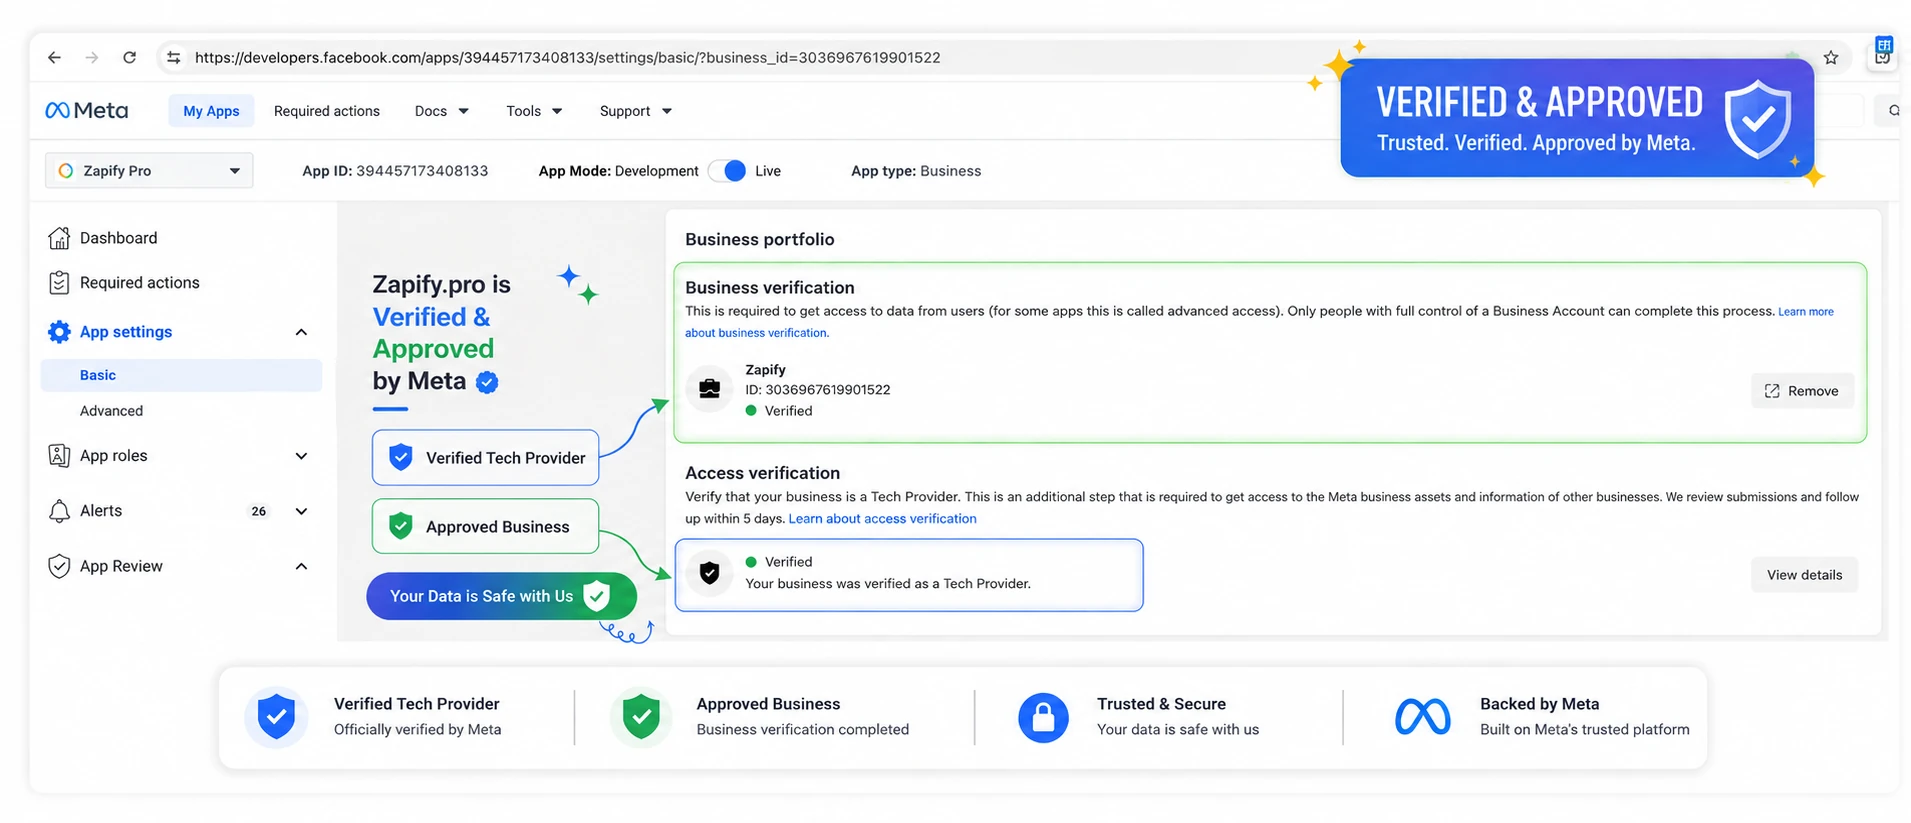Click the black shield icon in Access verification
1911x823 pixels.
click(709, 573)
